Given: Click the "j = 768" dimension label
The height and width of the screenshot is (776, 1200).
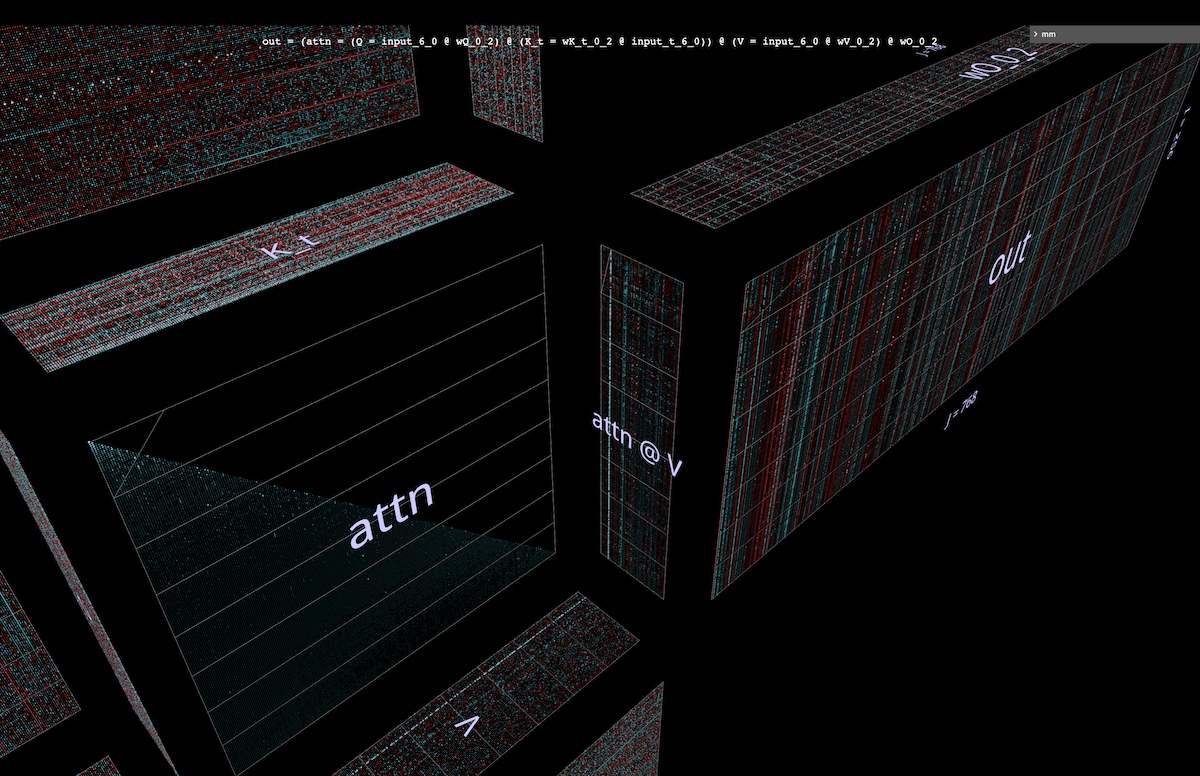Looking at the screenshot, I should point(960,410).
